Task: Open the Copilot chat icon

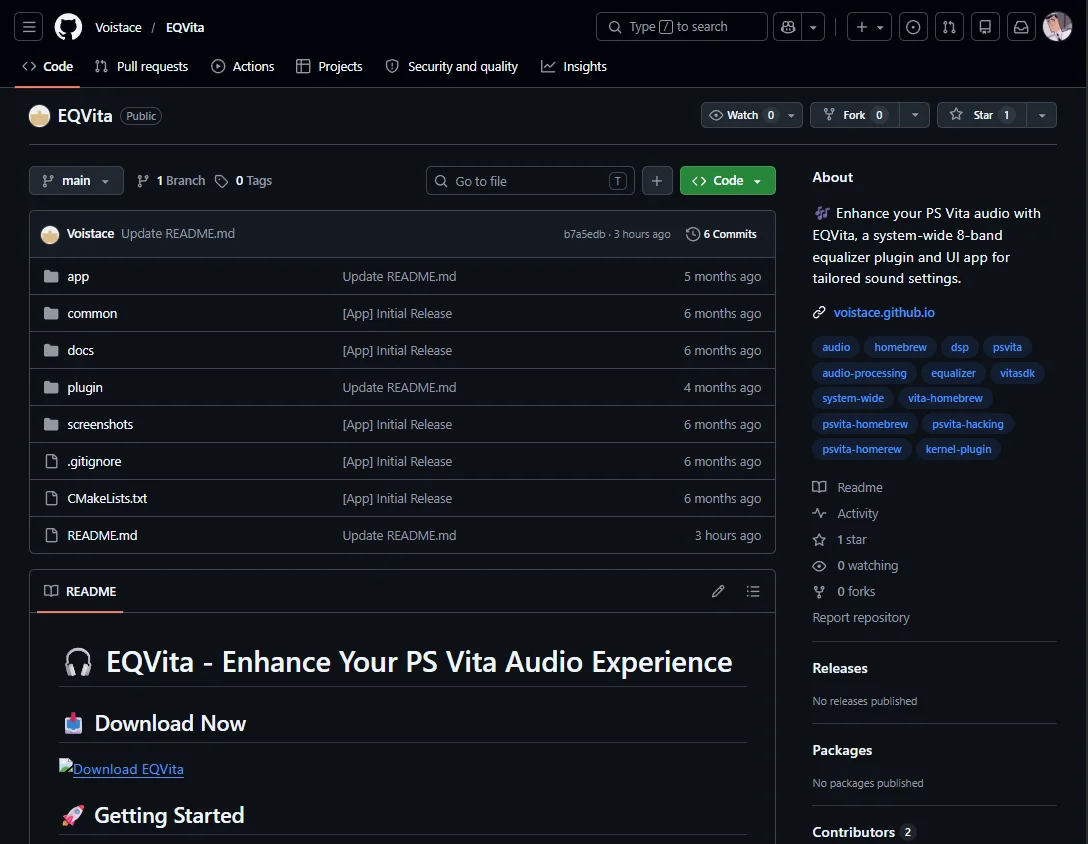Action: (788, 27)
